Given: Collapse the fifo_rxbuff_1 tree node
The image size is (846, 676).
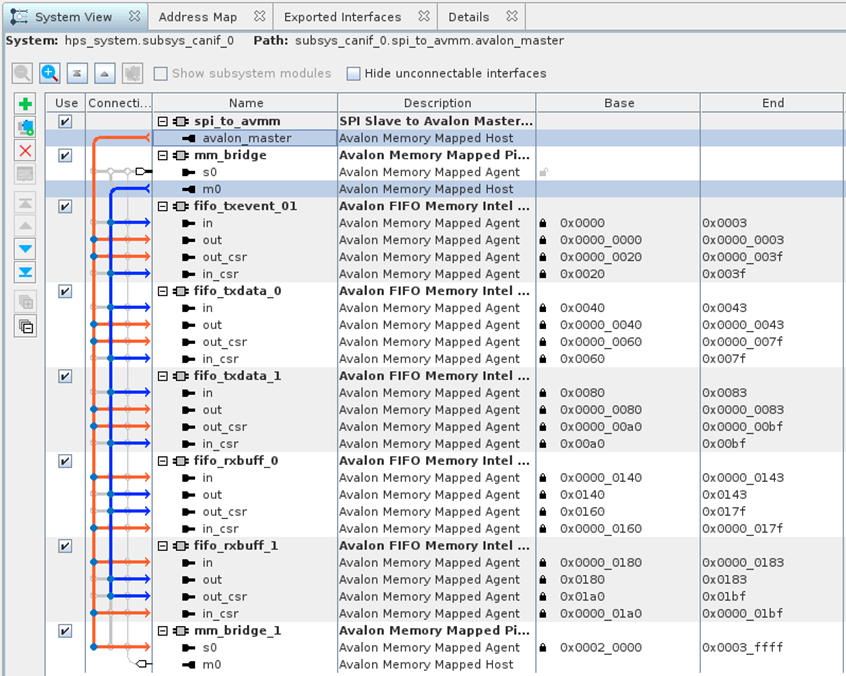Looking at the screenshot, I should [x=162, y=546].
